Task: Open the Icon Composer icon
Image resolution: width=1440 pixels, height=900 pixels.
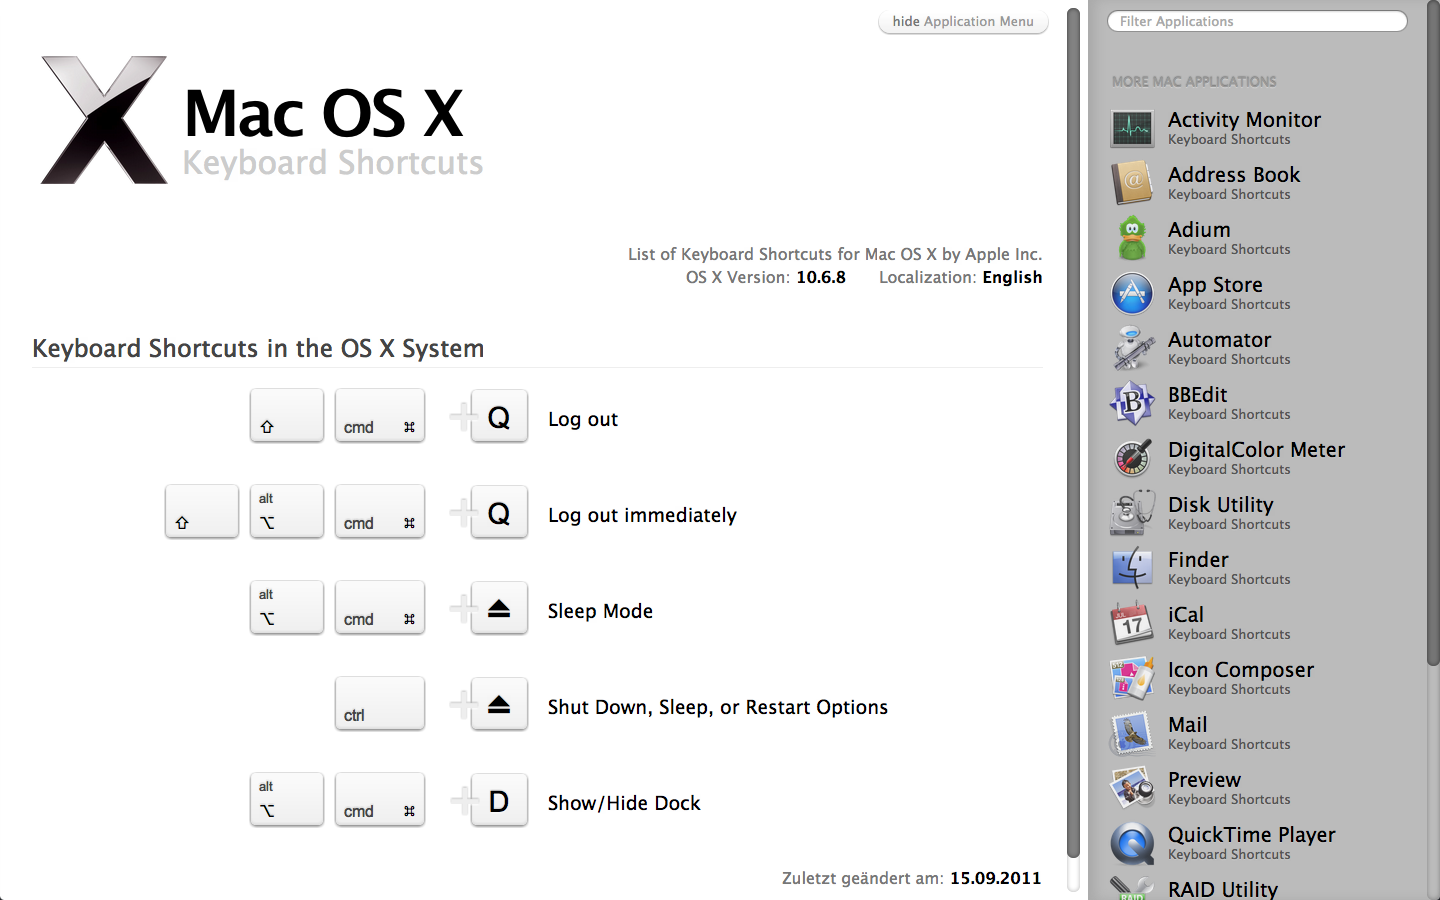Action: pos(1132,678)
